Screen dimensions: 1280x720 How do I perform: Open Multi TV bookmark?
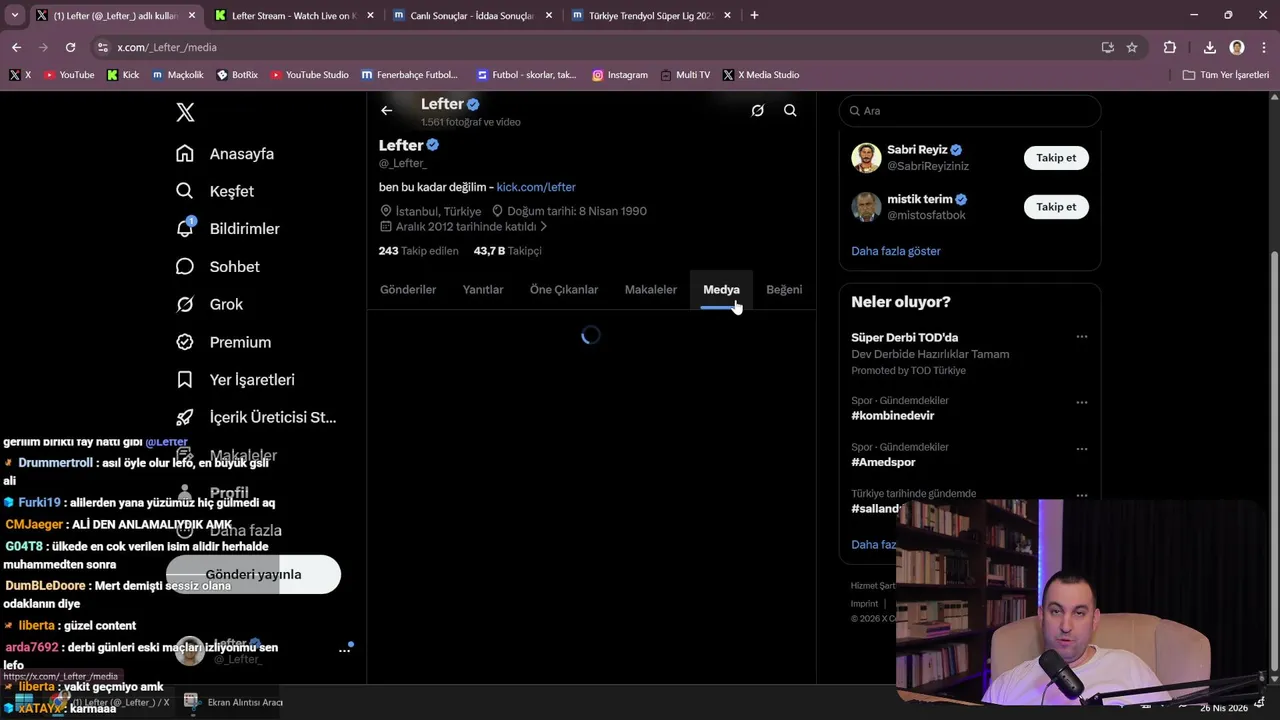[x=685, y=75]
